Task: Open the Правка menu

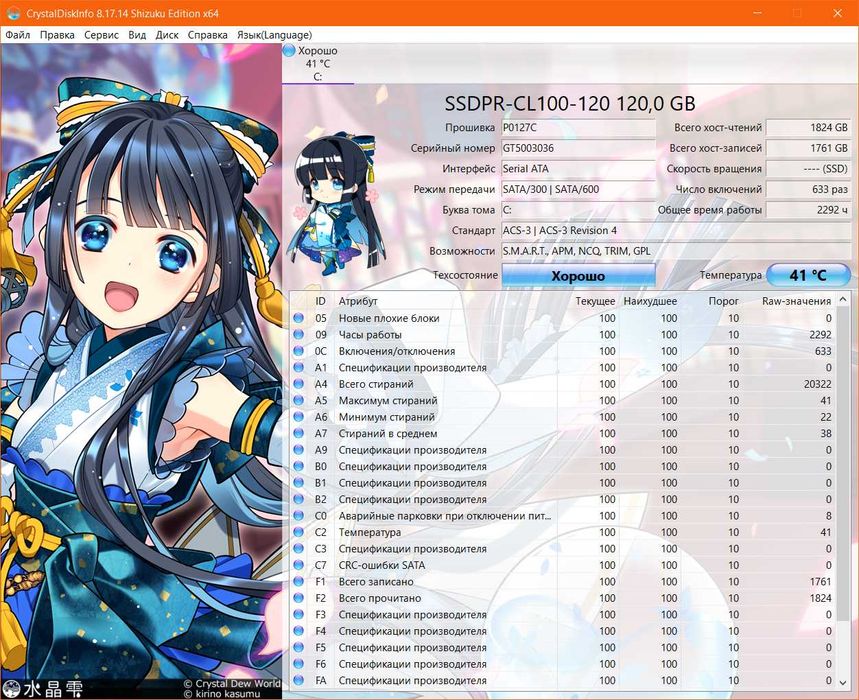Action: coord(57,35)
